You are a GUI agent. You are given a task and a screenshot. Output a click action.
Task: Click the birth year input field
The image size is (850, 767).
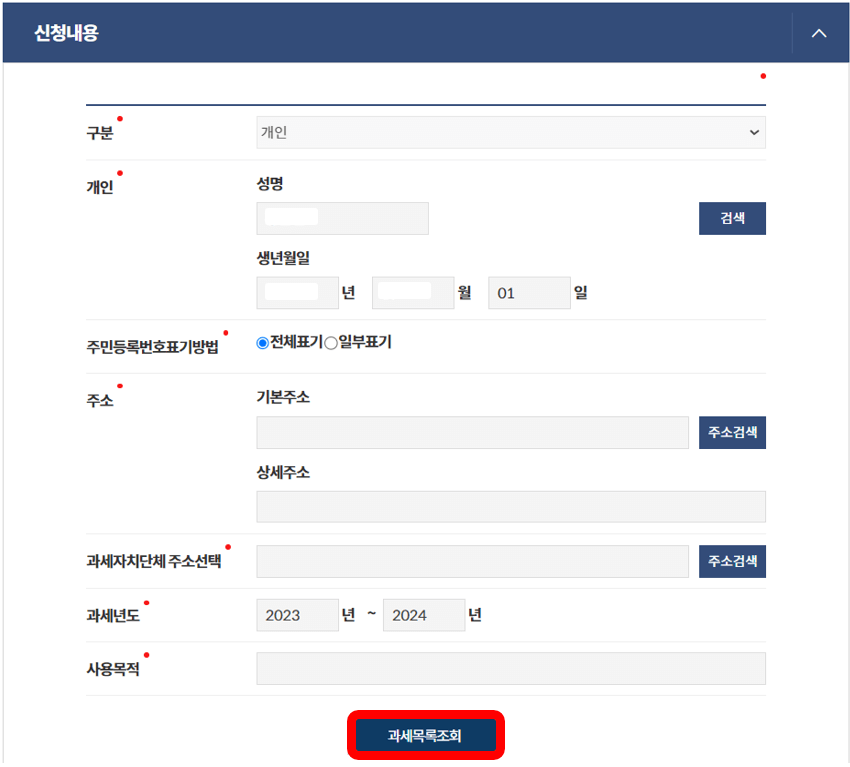pyautogui.click(x=297, y=293)
